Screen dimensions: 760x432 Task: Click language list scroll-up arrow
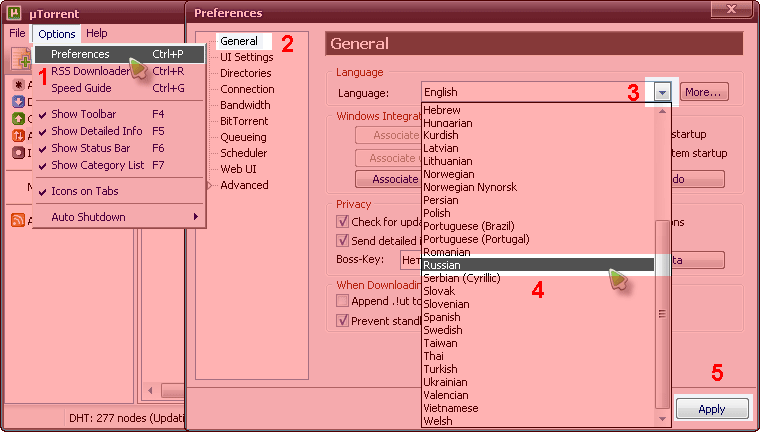point(663,111)
